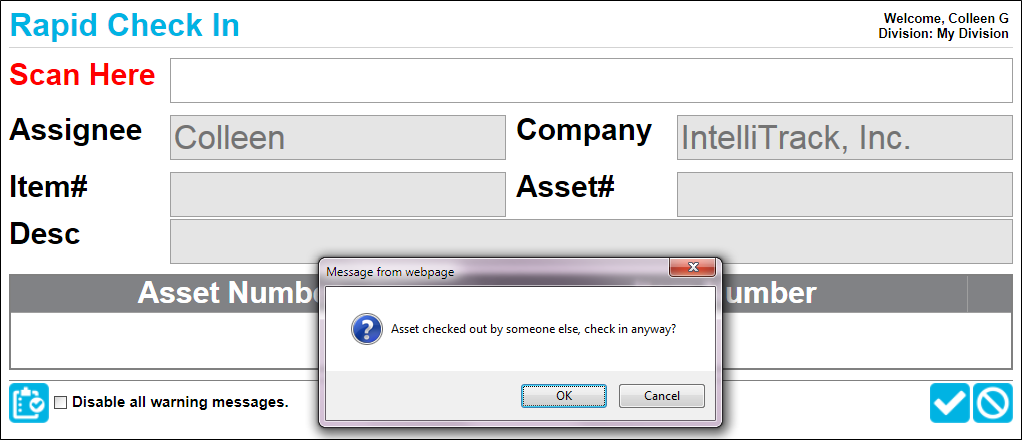1022x440 pixels.
Task: Click the Message from webpage title bar
Action: [495, 271]
